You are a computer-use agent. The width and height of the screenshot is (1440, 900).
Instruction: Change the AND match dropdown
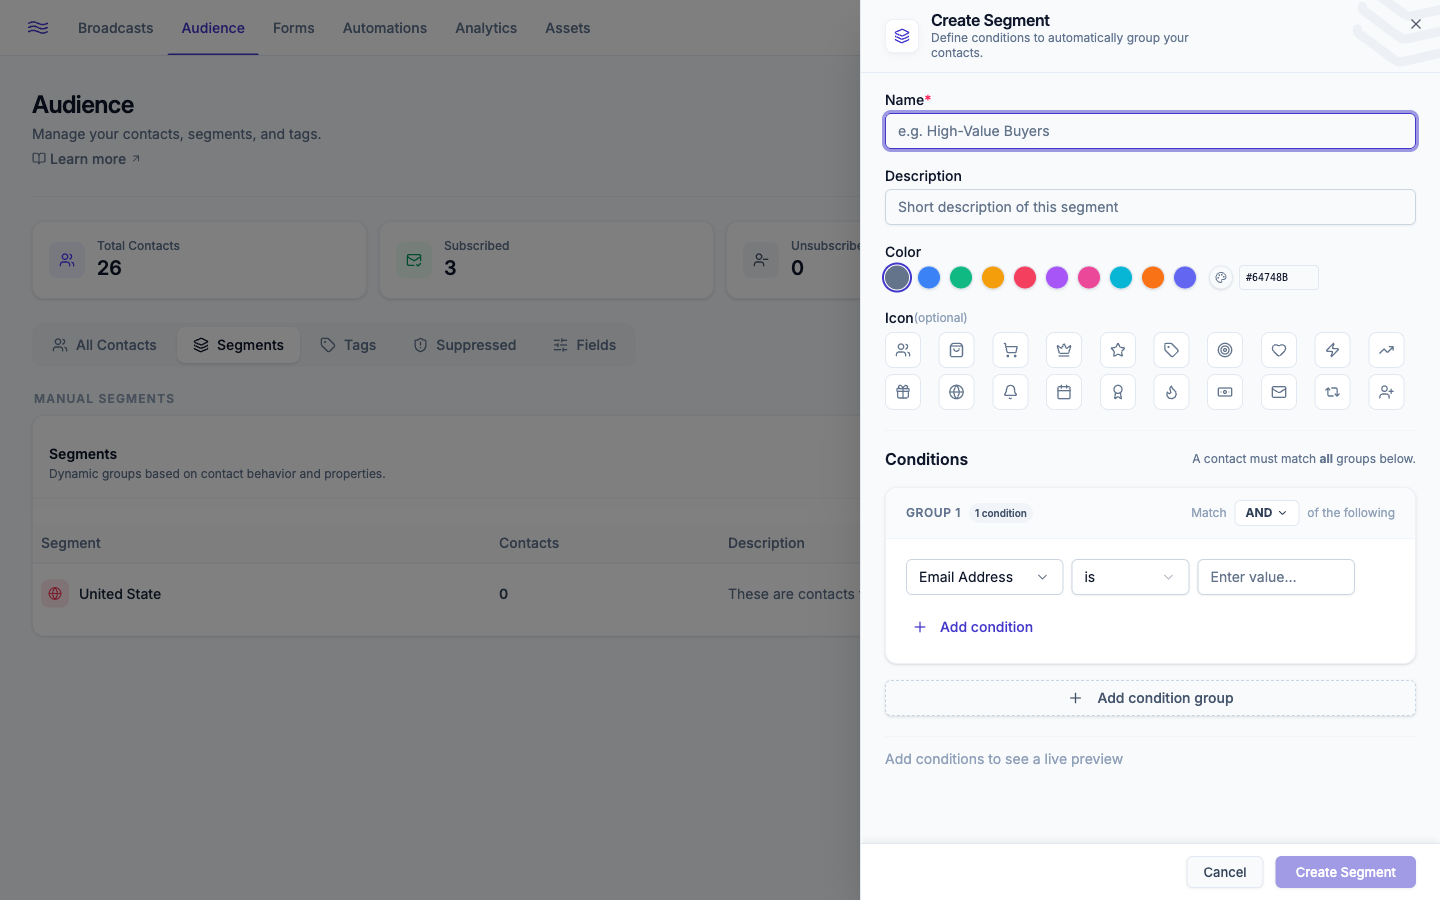[x=1267, y=513]
